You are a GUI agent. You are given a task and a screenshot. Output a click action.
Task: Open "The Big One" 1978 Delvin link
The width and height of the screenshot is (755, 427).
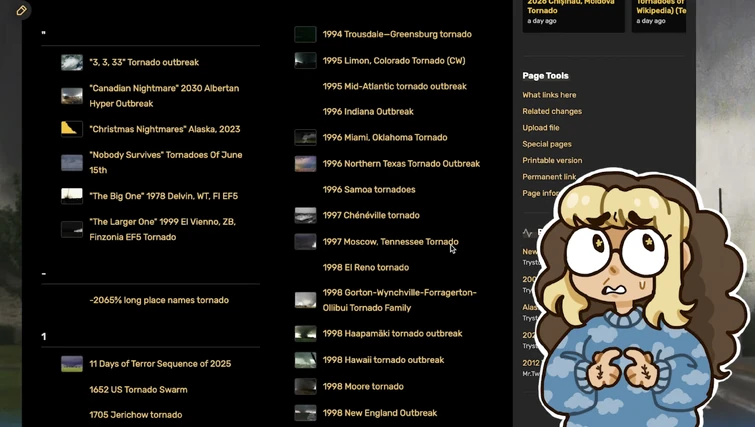[x=163, y=196]
